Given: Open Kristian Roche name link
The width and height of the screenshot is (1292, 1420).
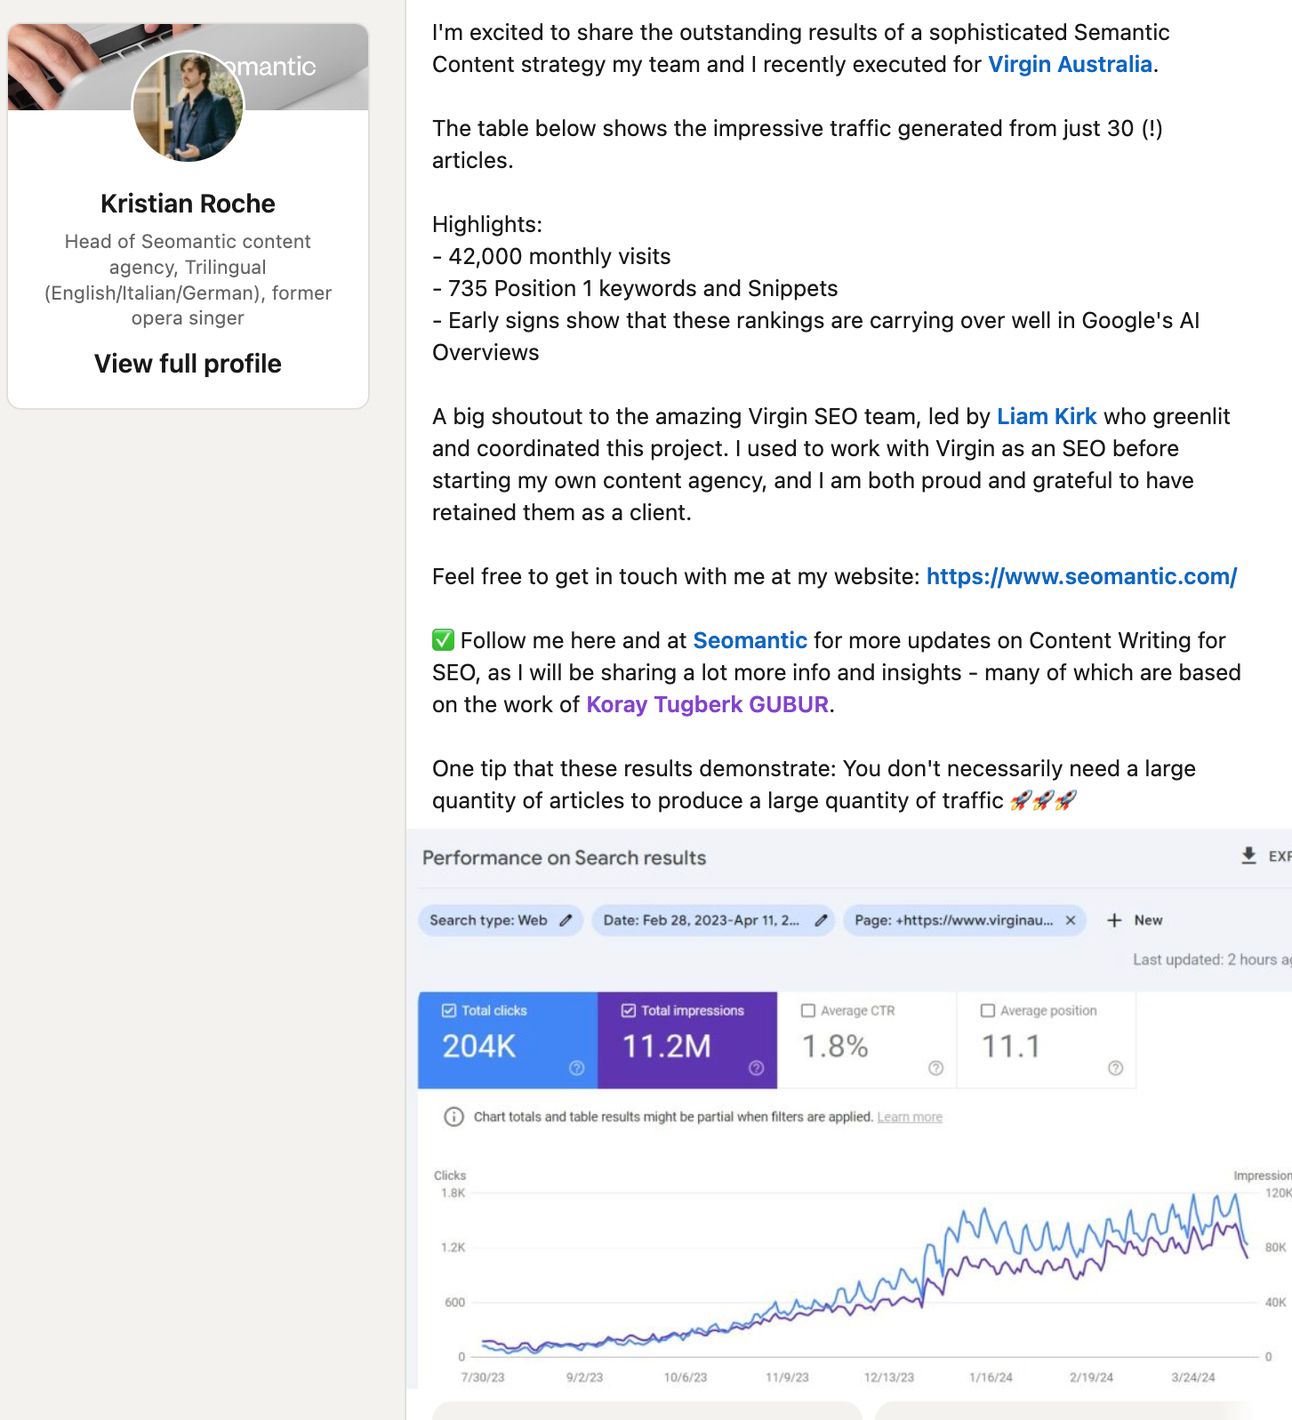Looking at the screenshot, I should [x=188, y=204].
